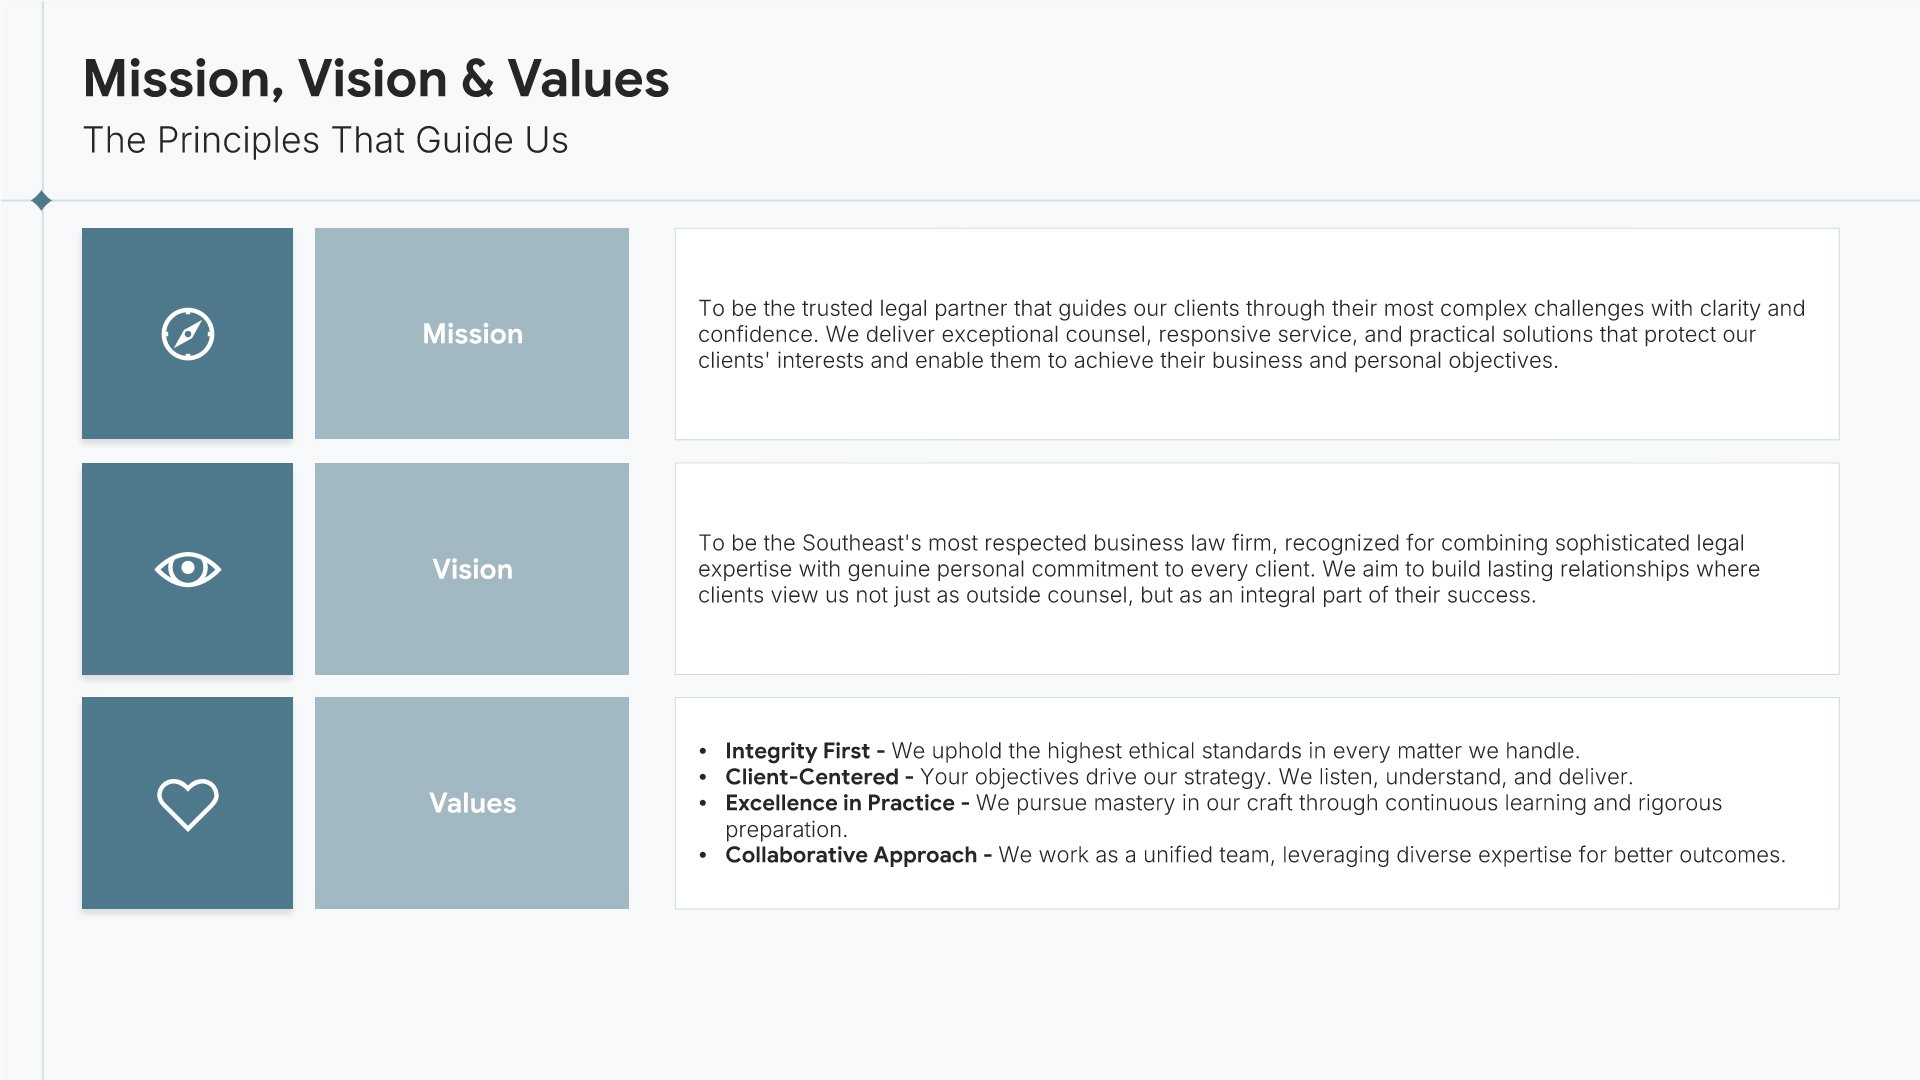Click the bullet point before "Client-Centered"
The width and height of the screenshot is (1920, 1080).
tap(703, 778)
